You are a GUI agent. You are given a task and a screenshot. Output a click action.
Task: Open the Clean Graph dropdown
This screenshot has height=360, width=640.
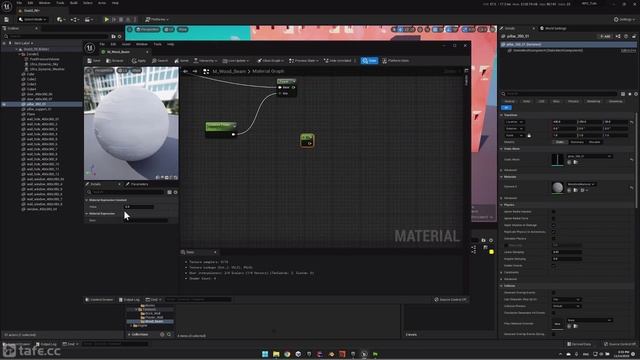click(271, 60)
